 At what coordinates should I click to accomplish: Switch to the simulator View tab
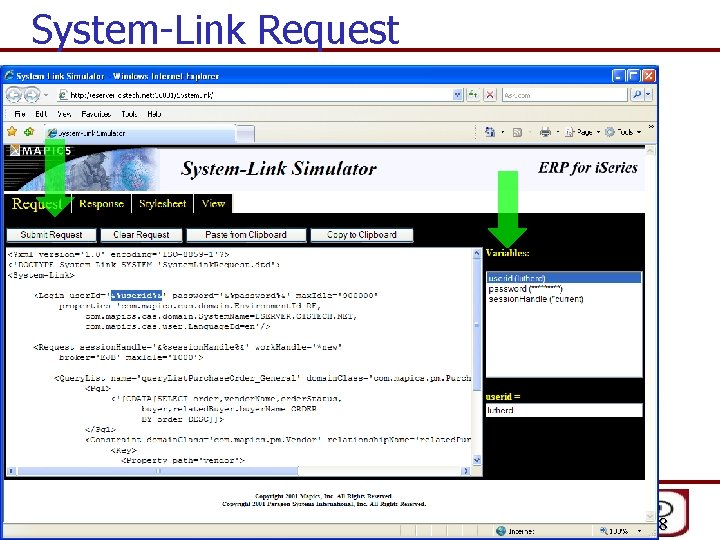pos(213,203)
